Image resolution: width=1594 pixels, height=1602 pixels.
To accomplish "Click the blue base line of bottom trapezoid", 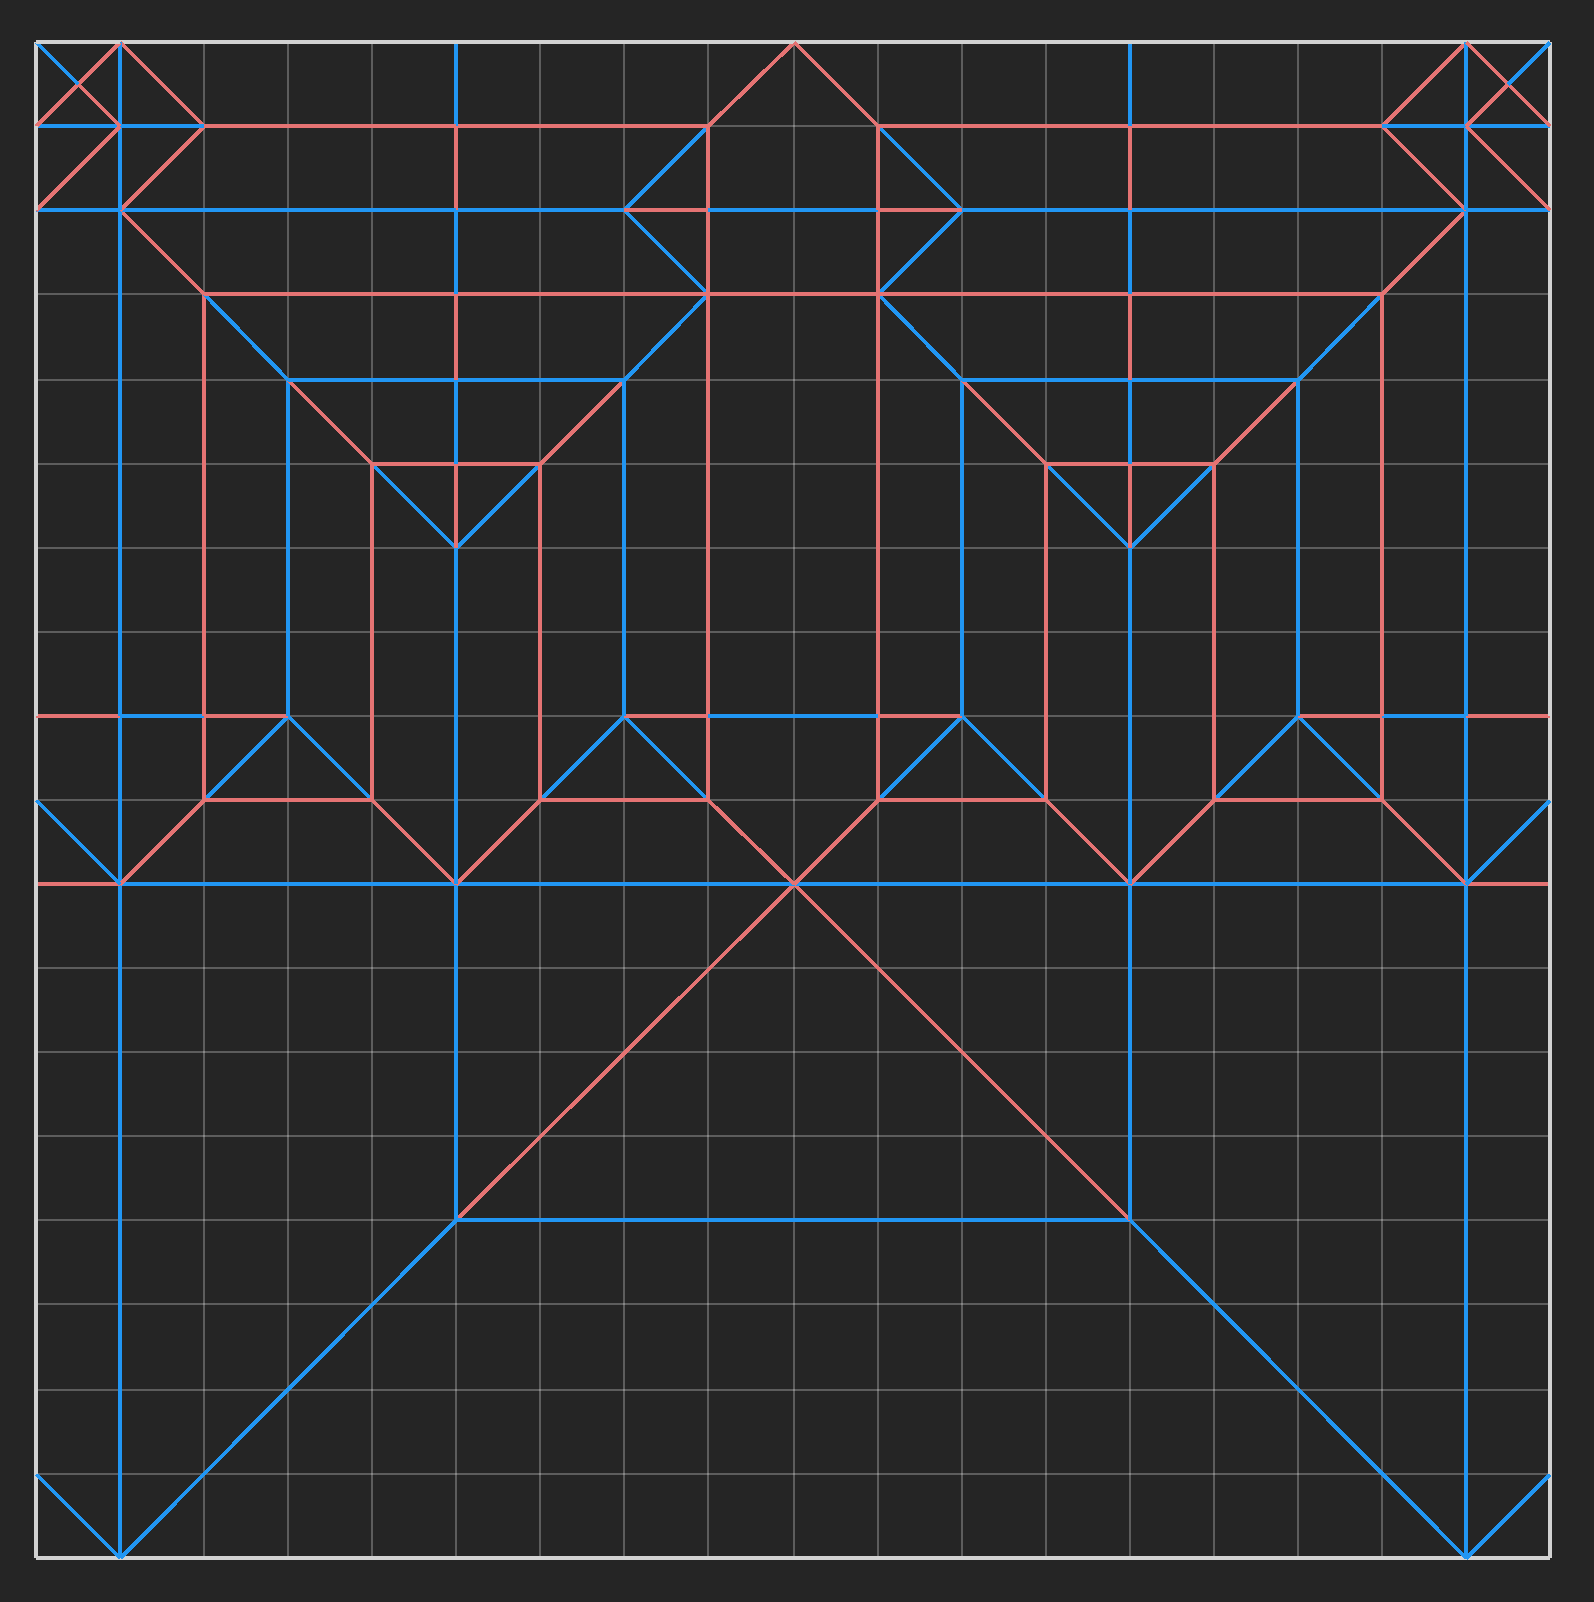I will pyautogui.click(x=794, y=1220).
